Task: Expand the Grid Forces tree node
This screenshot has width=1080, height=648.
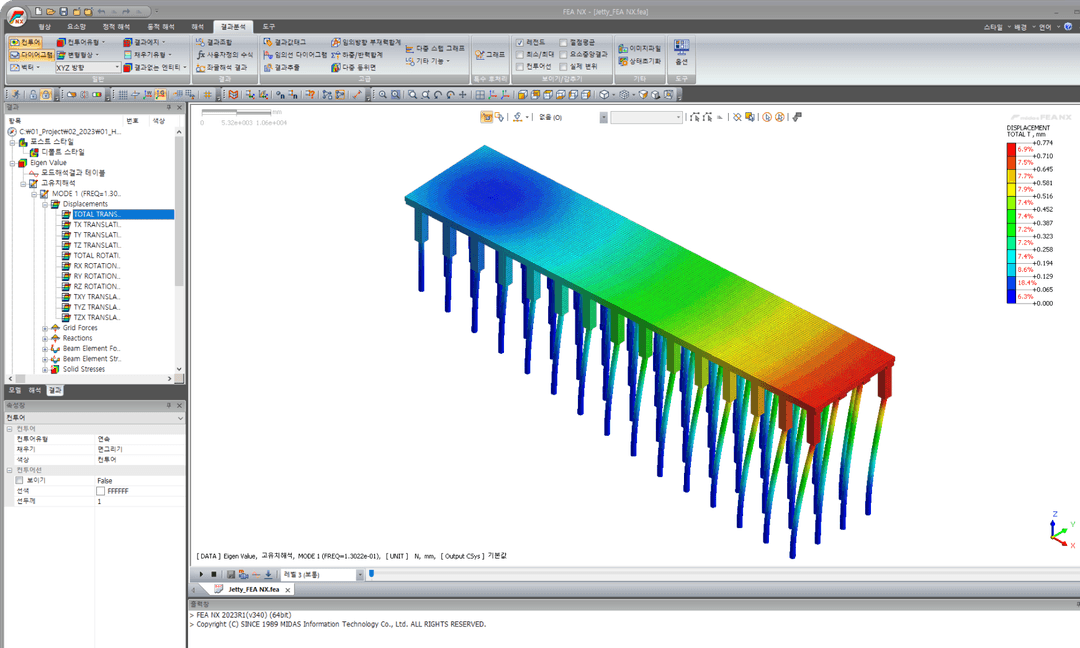Action: coord(45,328)
